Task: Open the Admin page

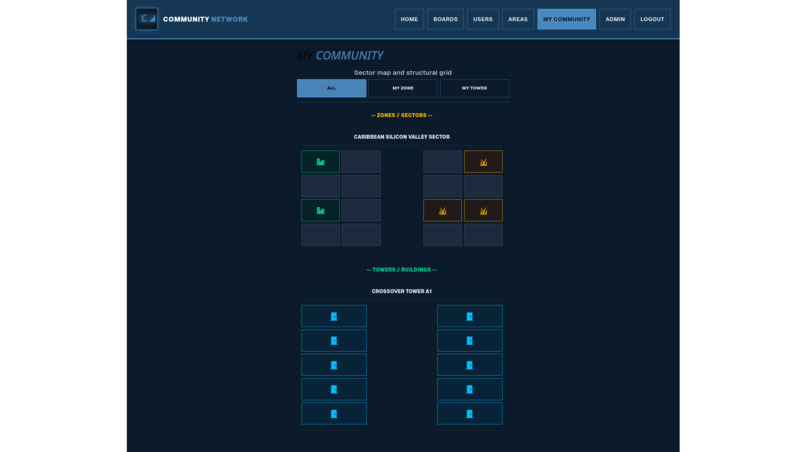Action: pyautogui.click(x=615, y=19)
